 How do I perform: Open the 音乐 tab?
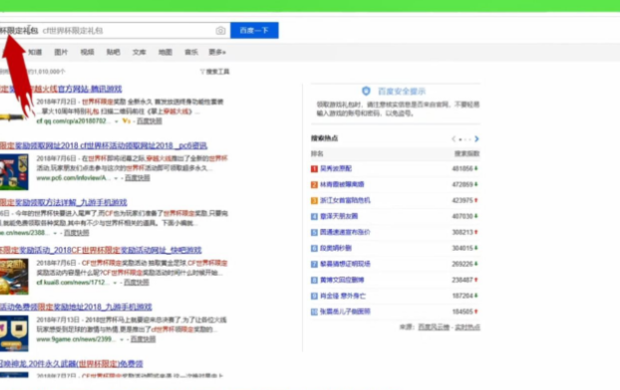(x=191, y=52)
